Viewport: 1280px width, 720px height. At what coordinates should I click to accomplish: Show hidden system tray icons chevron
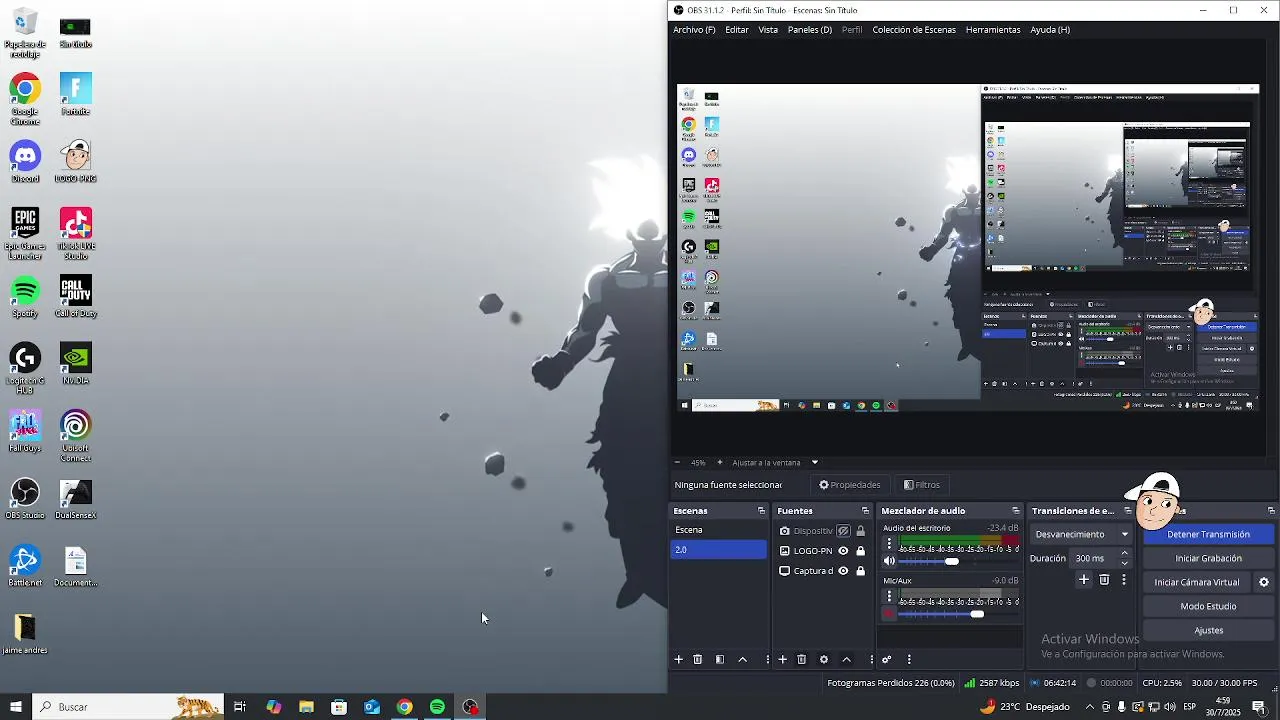click(x=1090, y=707)
